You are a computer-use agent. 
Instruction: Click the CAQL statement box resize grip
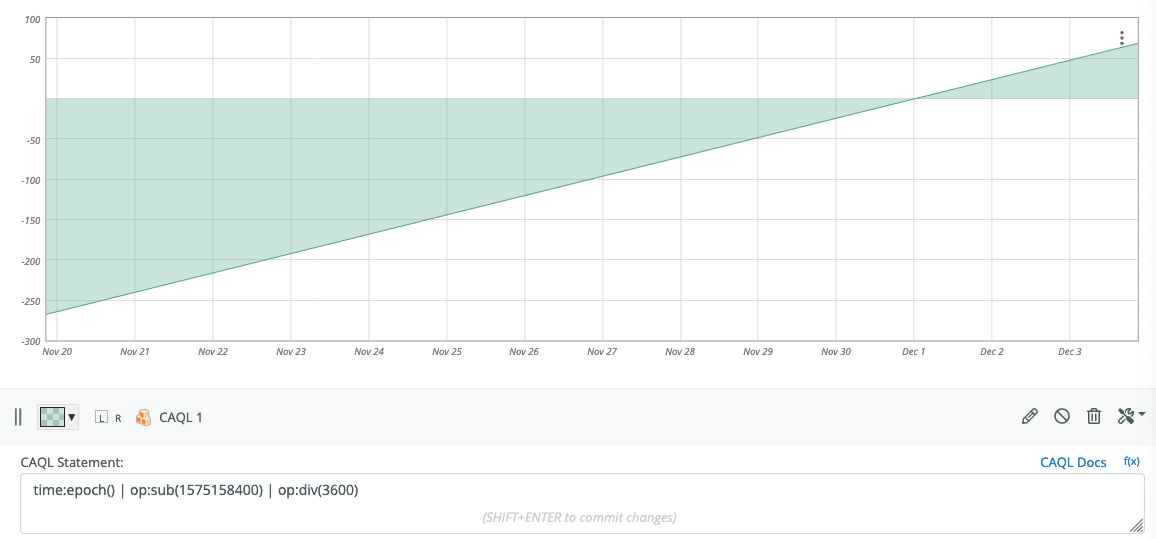point(1137,525)
